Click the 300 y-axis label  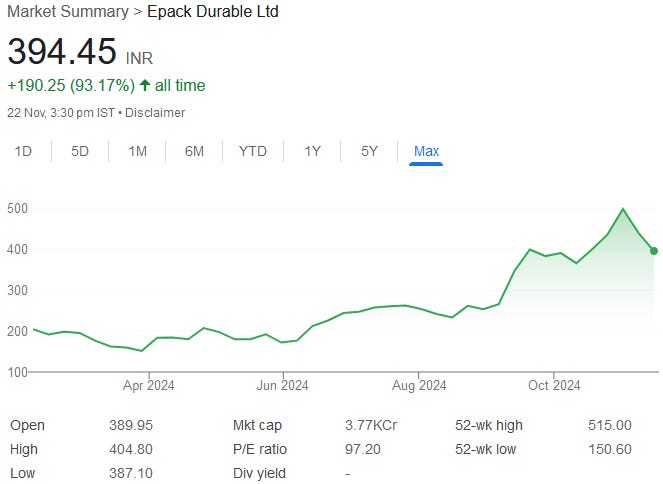[x=17, y=290]
